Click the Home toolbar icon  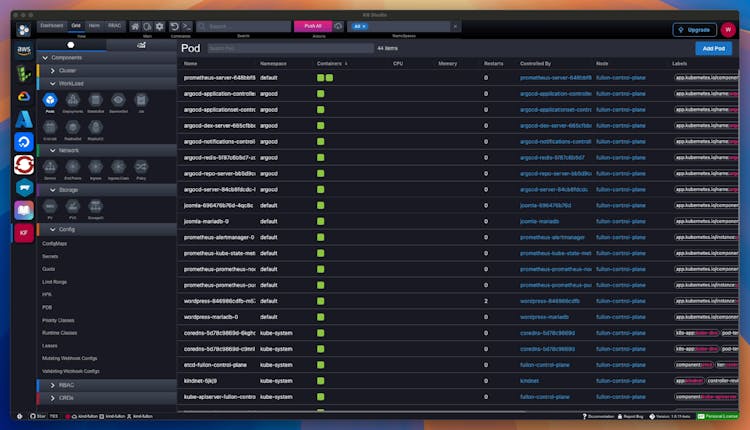[135, 26]
